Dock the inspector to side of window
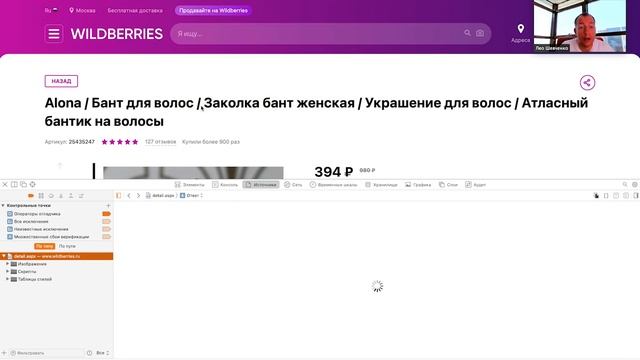 click(14, 184)
